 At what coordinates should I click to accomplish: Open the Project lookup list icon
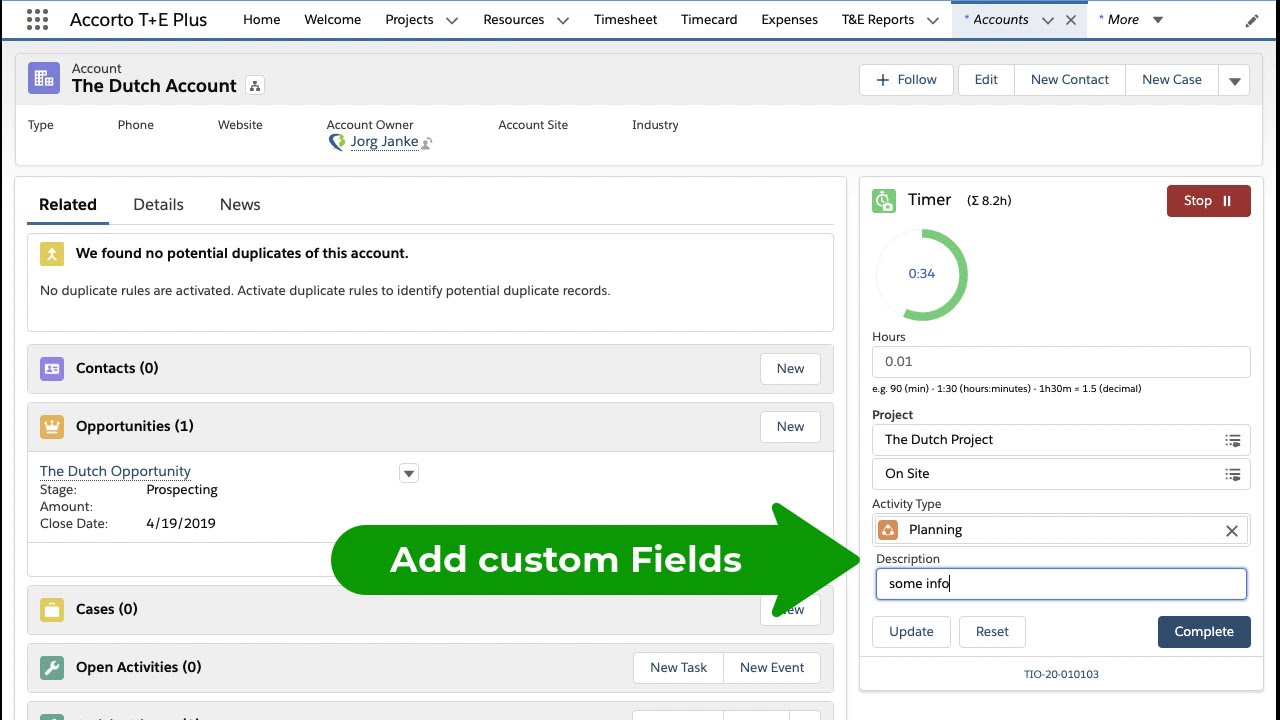[x=1232, y=440]
